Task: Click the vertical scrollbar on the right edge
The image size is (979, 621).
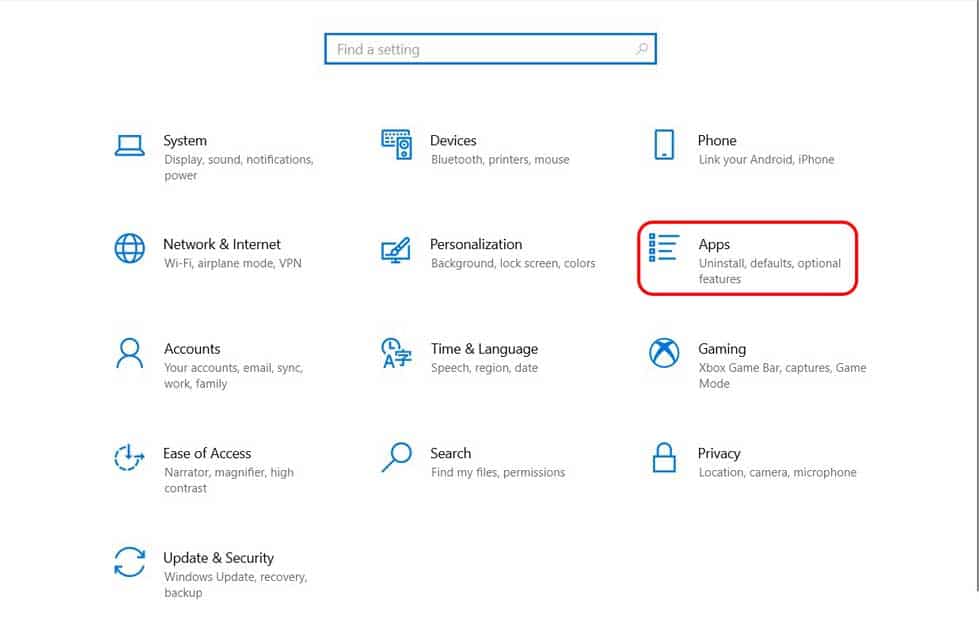Action: coord(977,295)
